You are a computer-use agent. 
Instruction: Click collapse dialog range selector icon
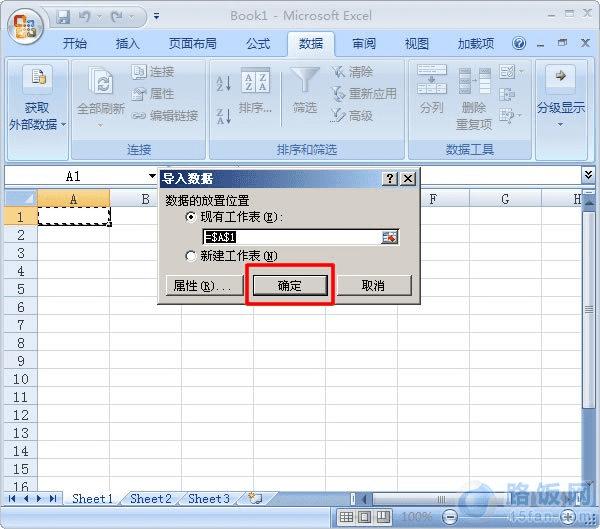[x=390, y=237]
